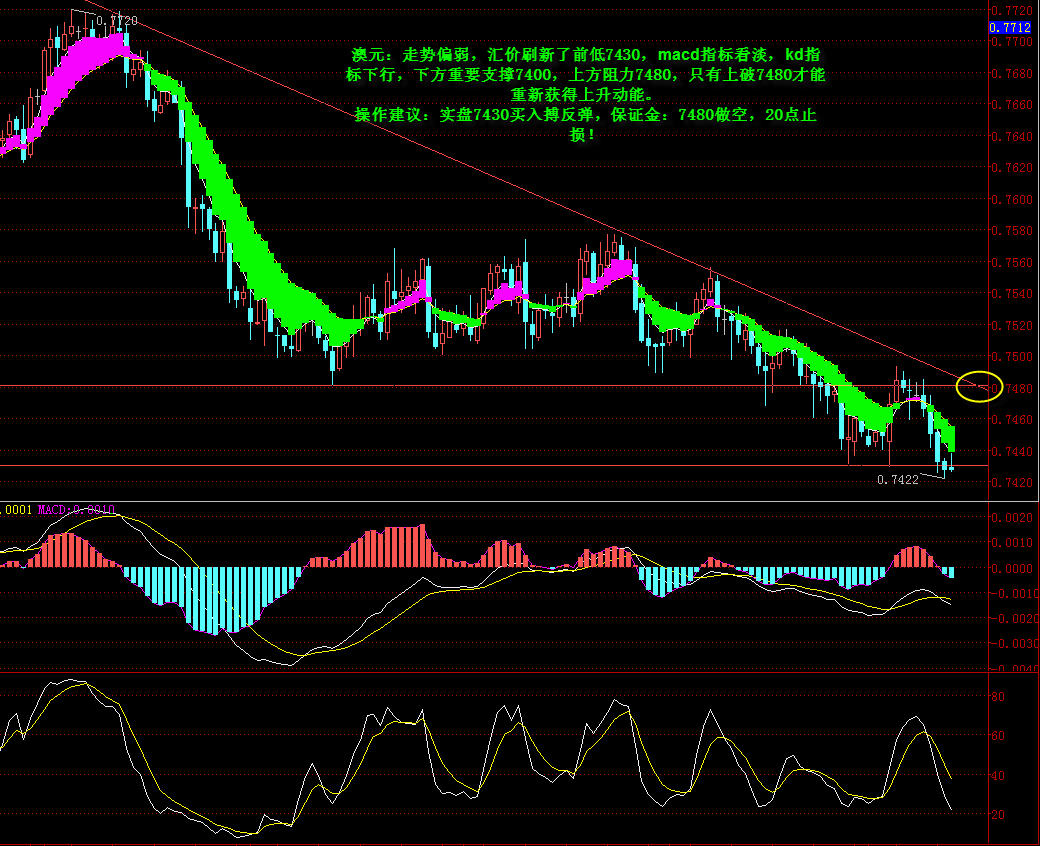Select the 0.7540 price axis label
Viewport: 1040px width, 846px height.
pyautogui.click(x=1011, y=294)
